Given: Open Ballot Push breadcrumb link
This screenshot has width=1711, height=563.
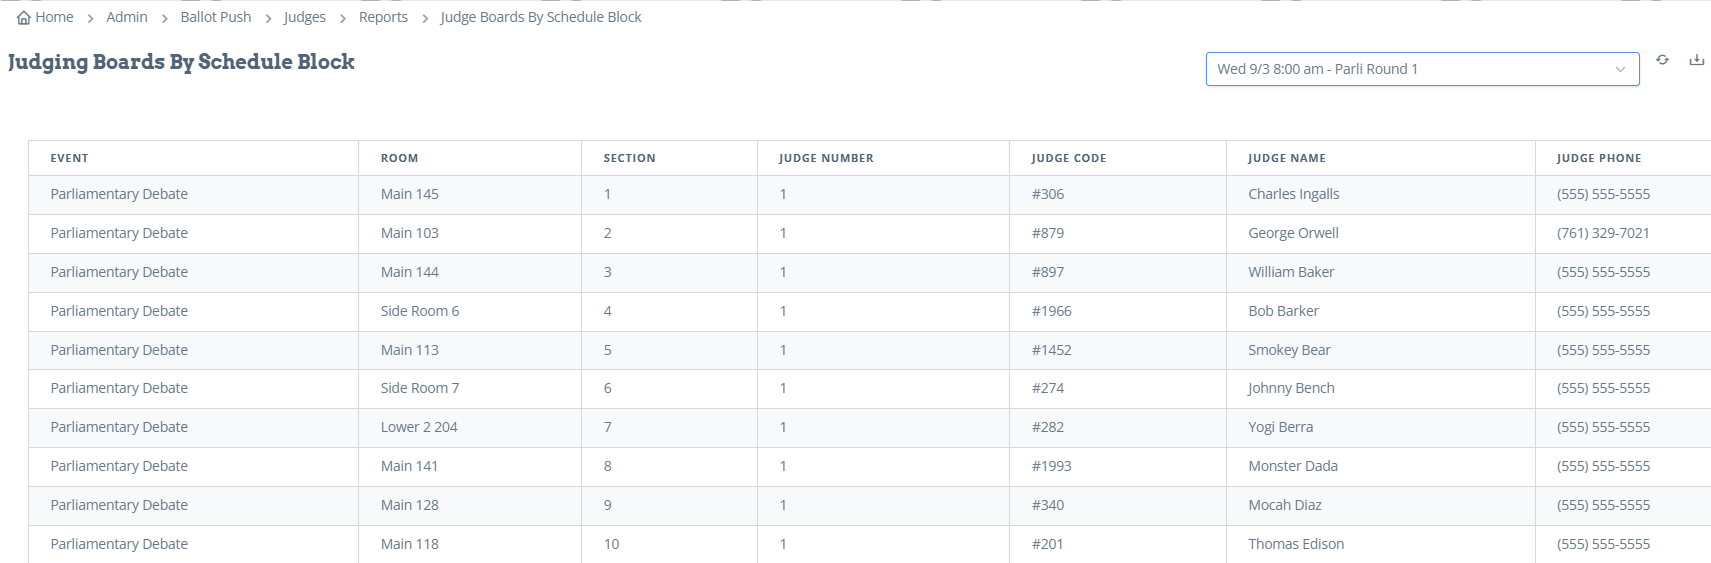Looking at the screenshot, I should (216, 17).
